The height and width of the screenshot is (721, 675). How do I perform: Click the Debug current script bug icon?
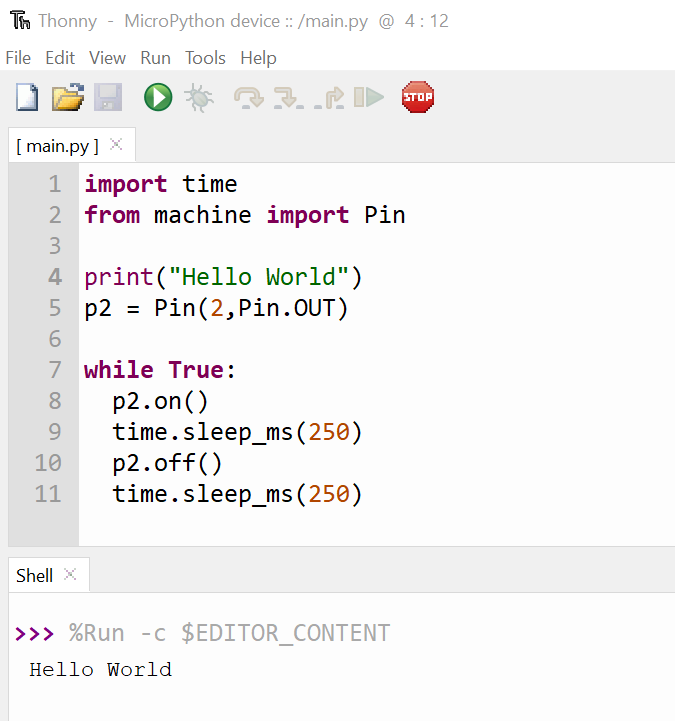coord(198,97)
